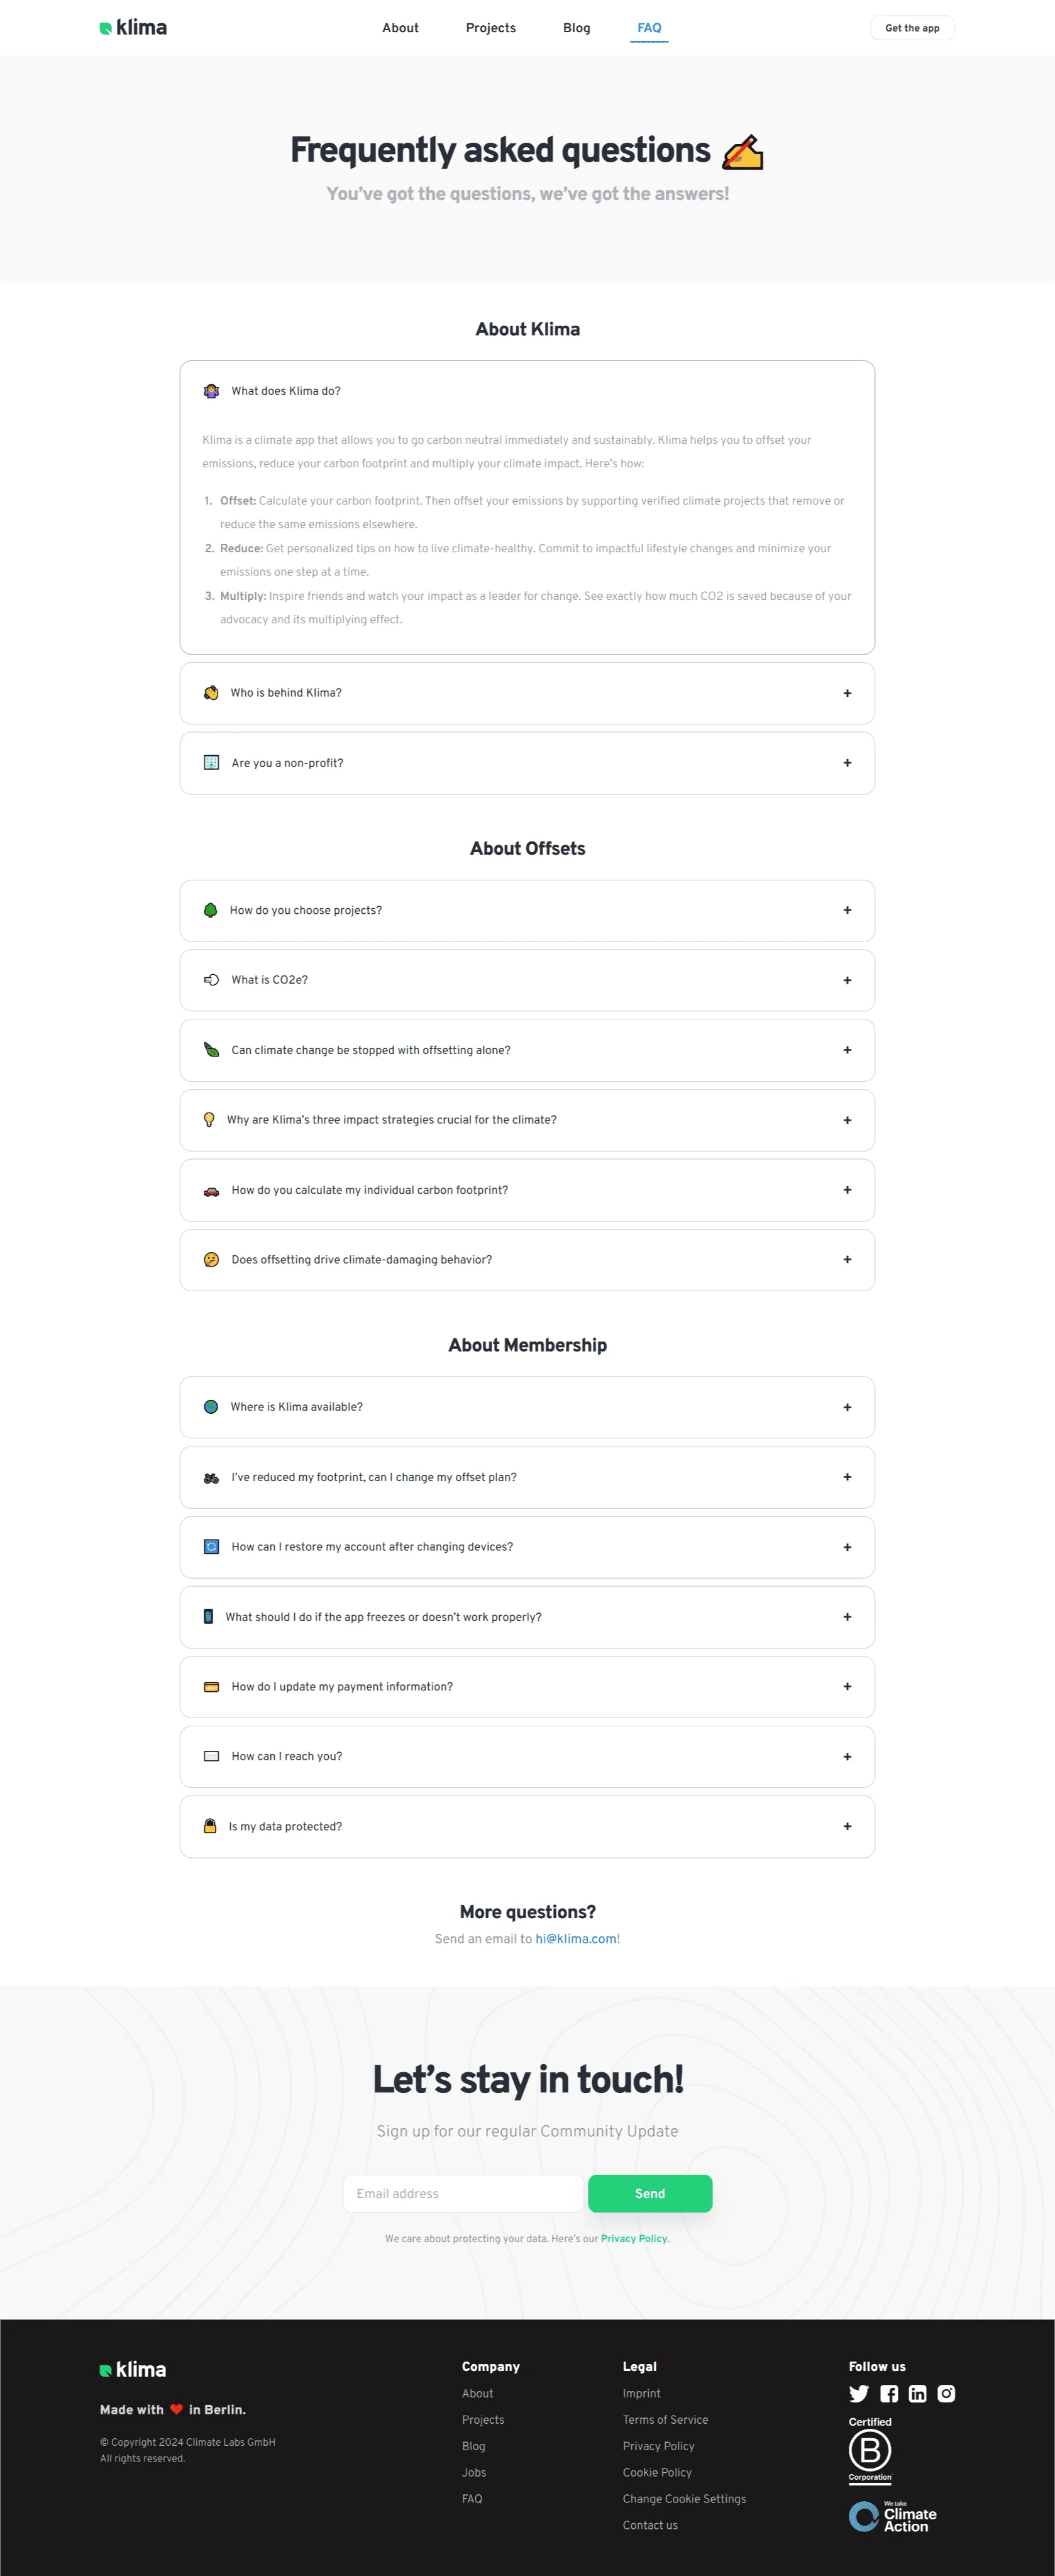Open the Projects nav menu item

pyautogui.click(x=490, y=28)
